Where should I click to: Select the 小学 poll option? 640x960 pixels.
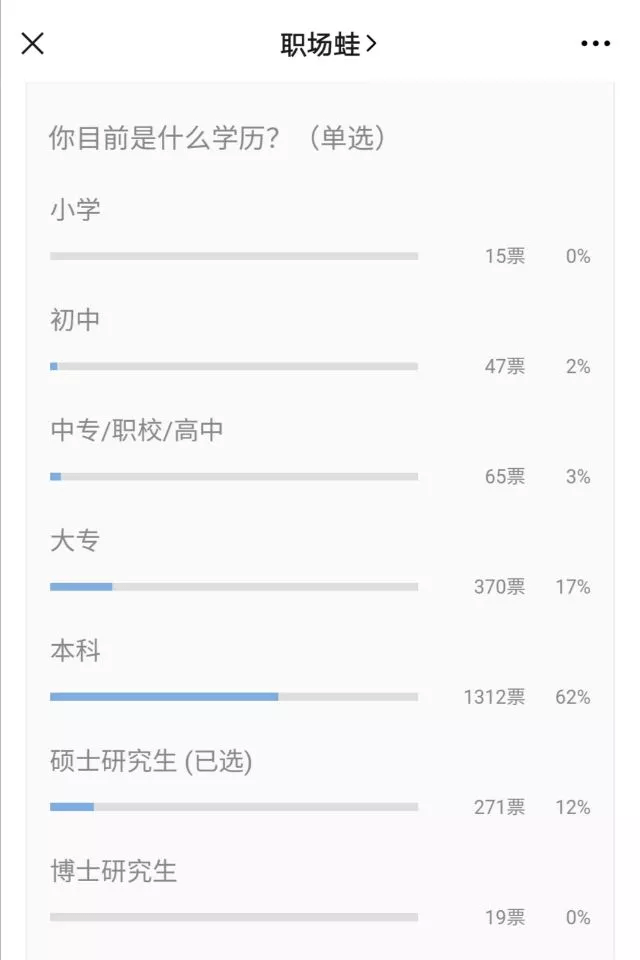click(x=76, y=210)
